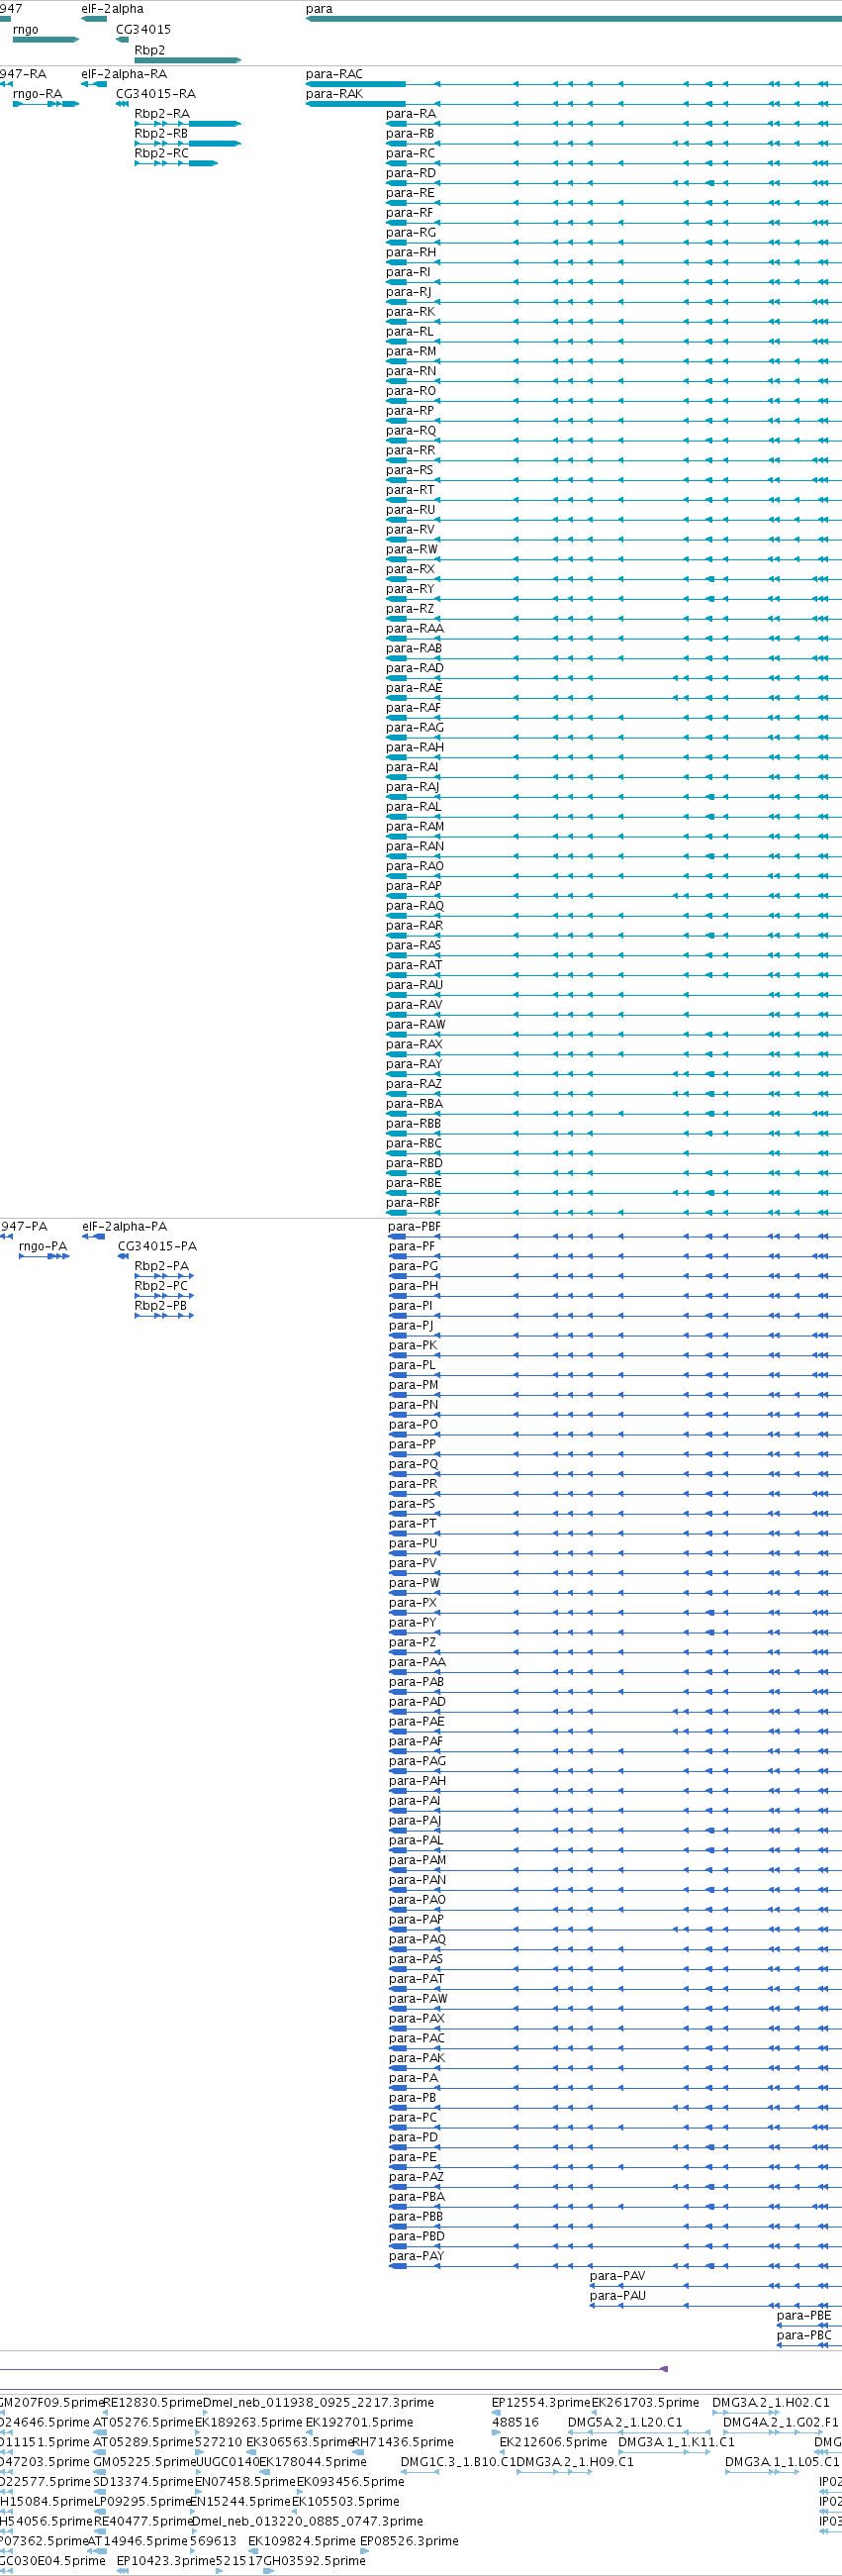Image resolution: width=842 pixels, height=2576 pixels.
Task: Select transcript para-RAC
Action: (334, 74)
